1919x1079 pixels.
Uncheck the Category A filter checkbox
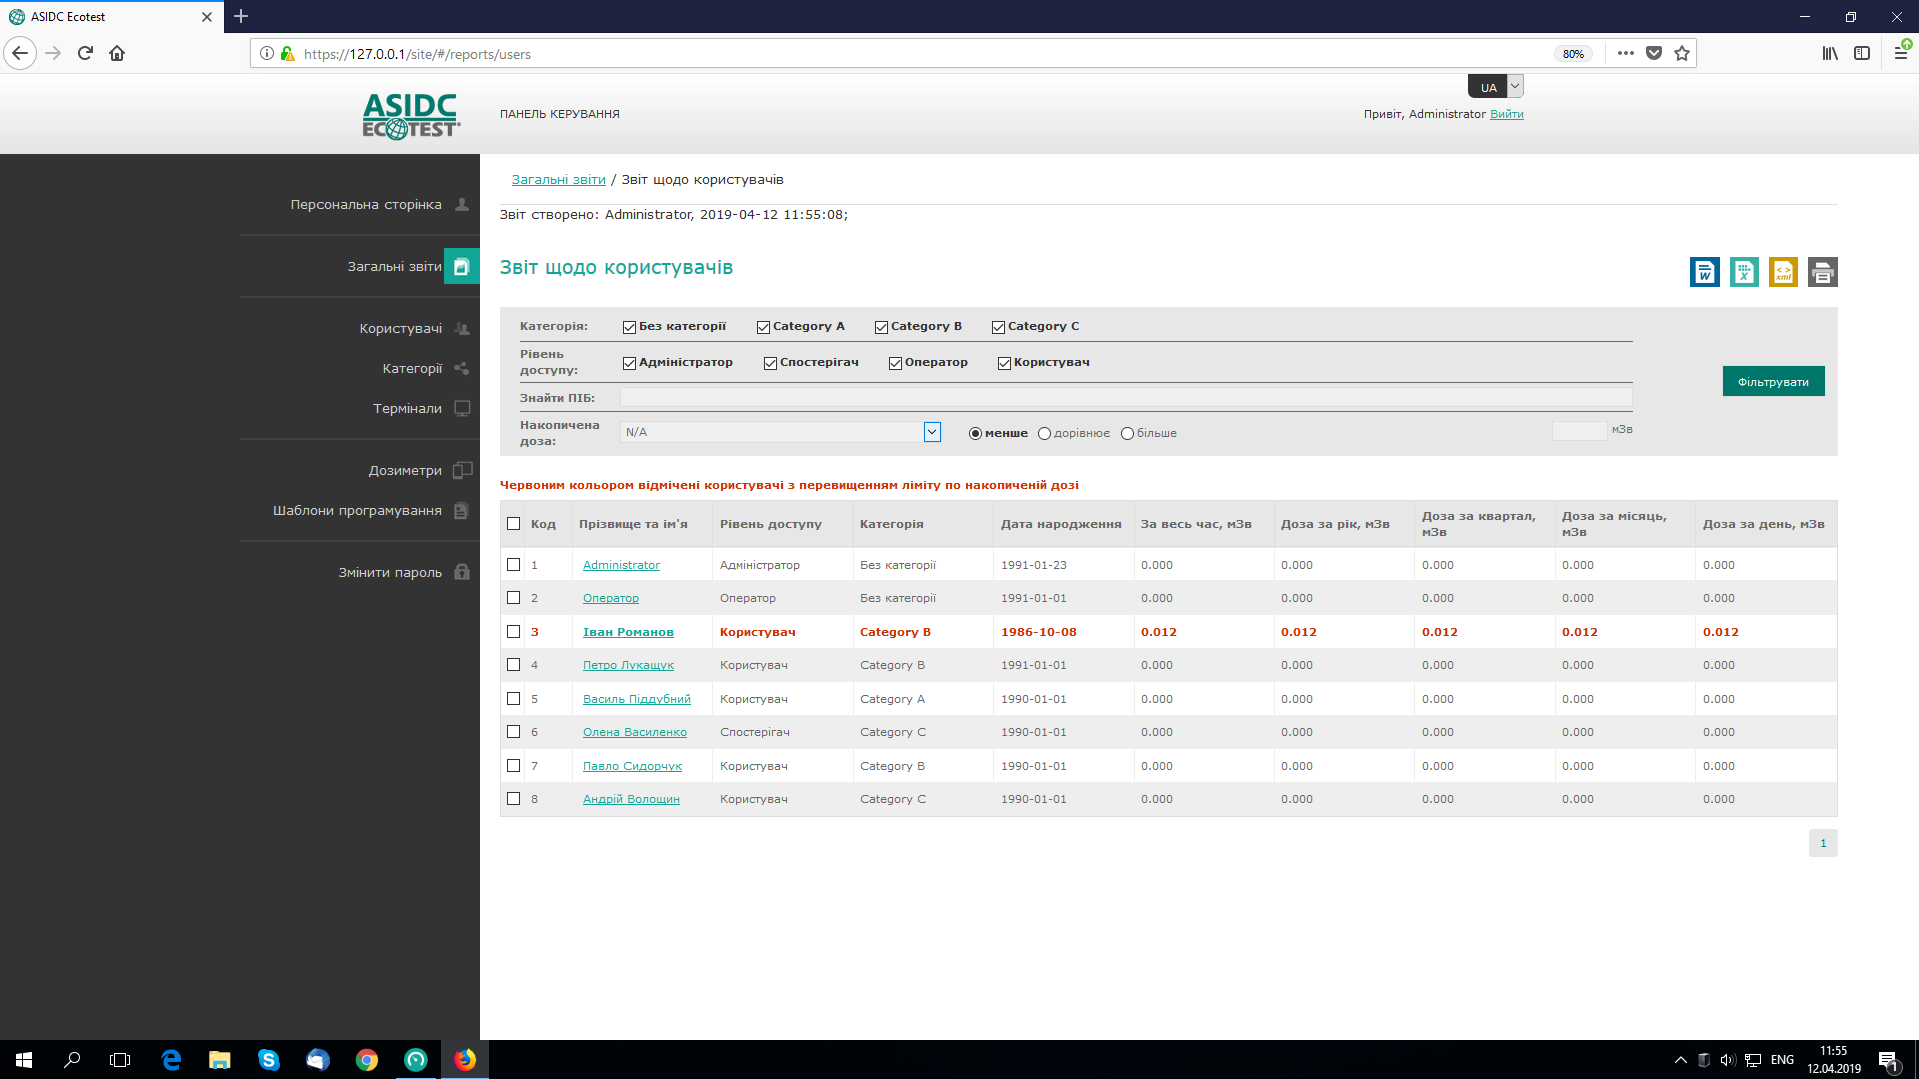[763, 327]
